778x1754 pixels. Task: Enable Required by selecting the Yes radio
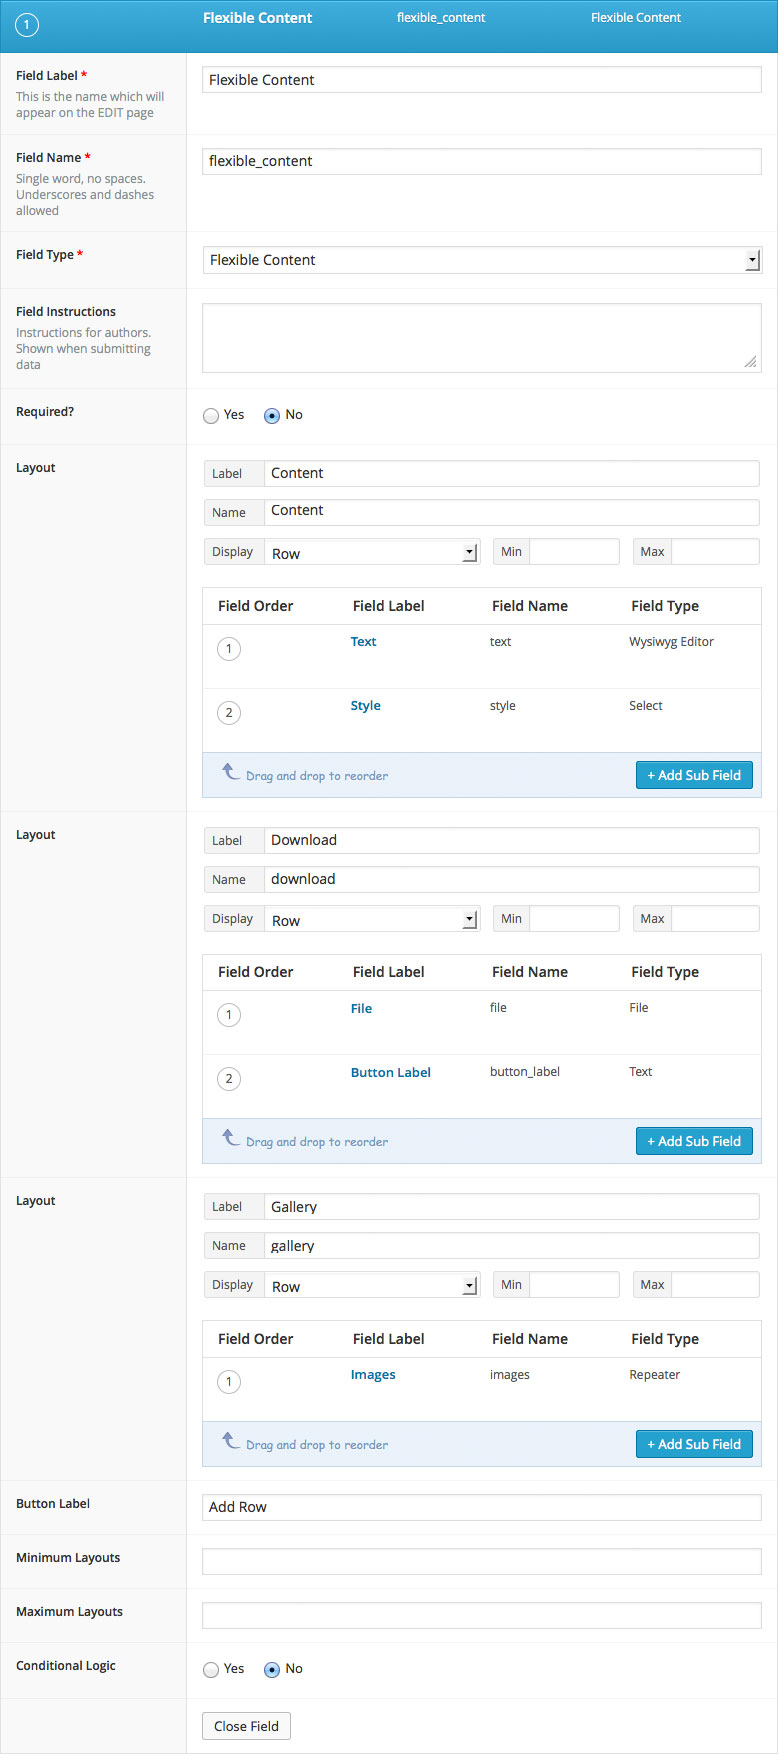(211, 414)
